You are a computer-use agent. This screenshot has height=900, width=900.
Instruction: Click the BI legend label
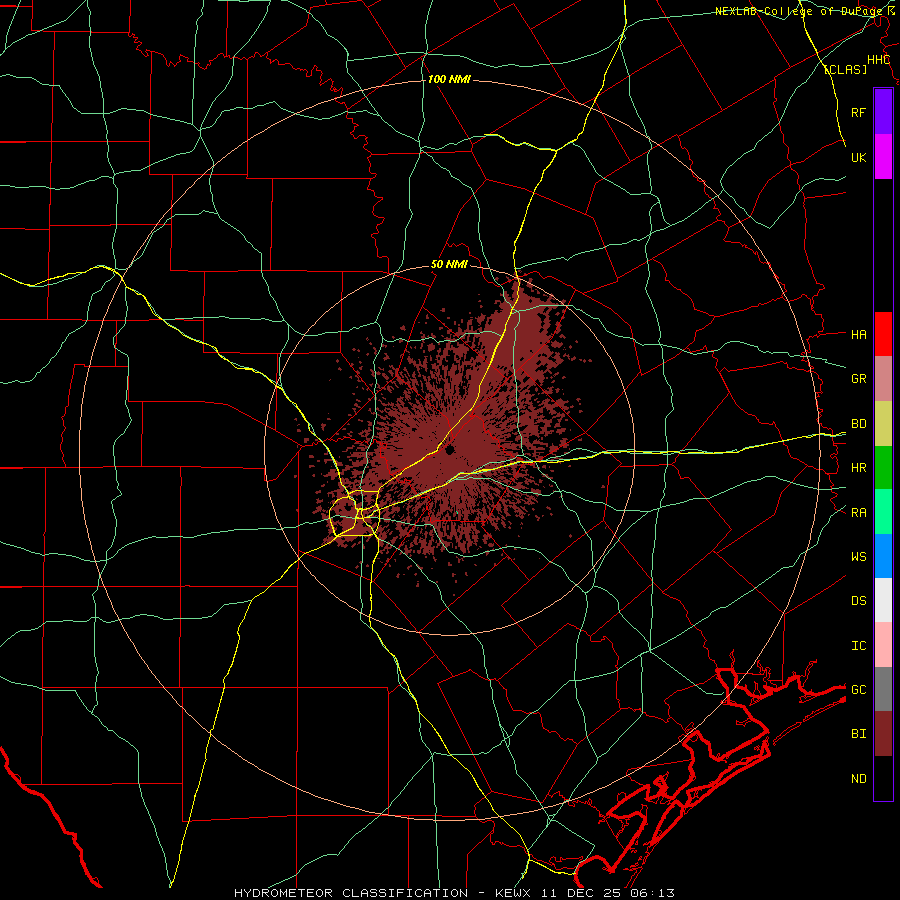pyautogui.click(x=858, y=734)
